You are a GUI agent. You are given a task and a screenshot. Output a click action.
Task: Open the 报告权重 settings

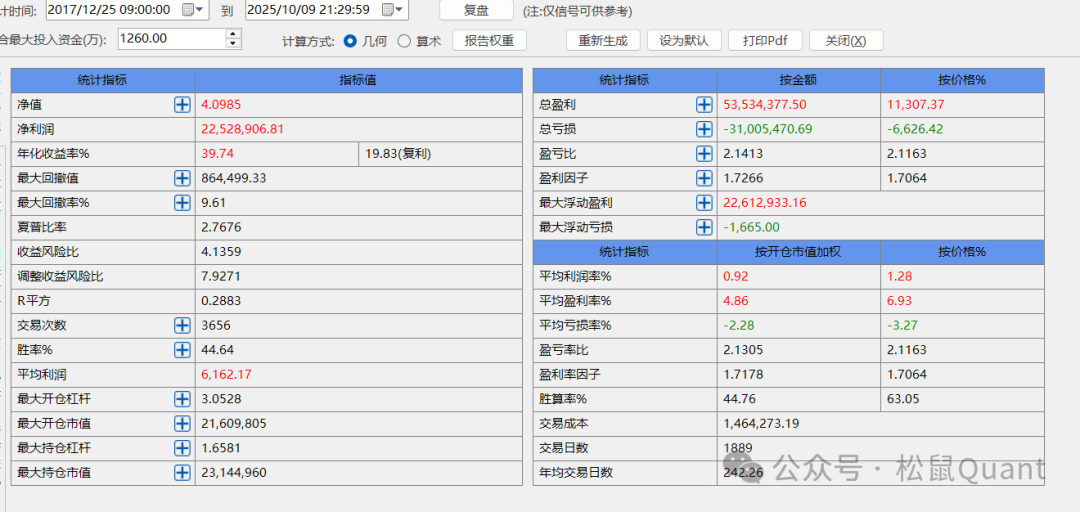tap(489, 41)
